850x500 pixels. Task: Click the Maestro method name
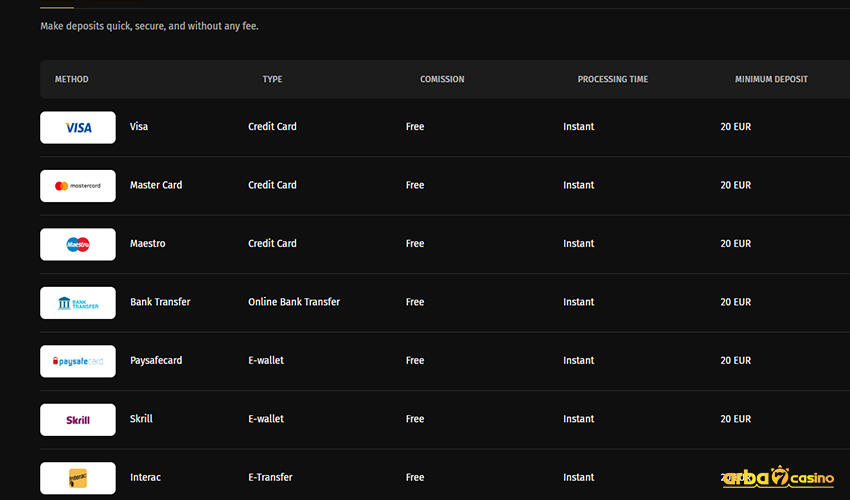click(x=148, y=243)
